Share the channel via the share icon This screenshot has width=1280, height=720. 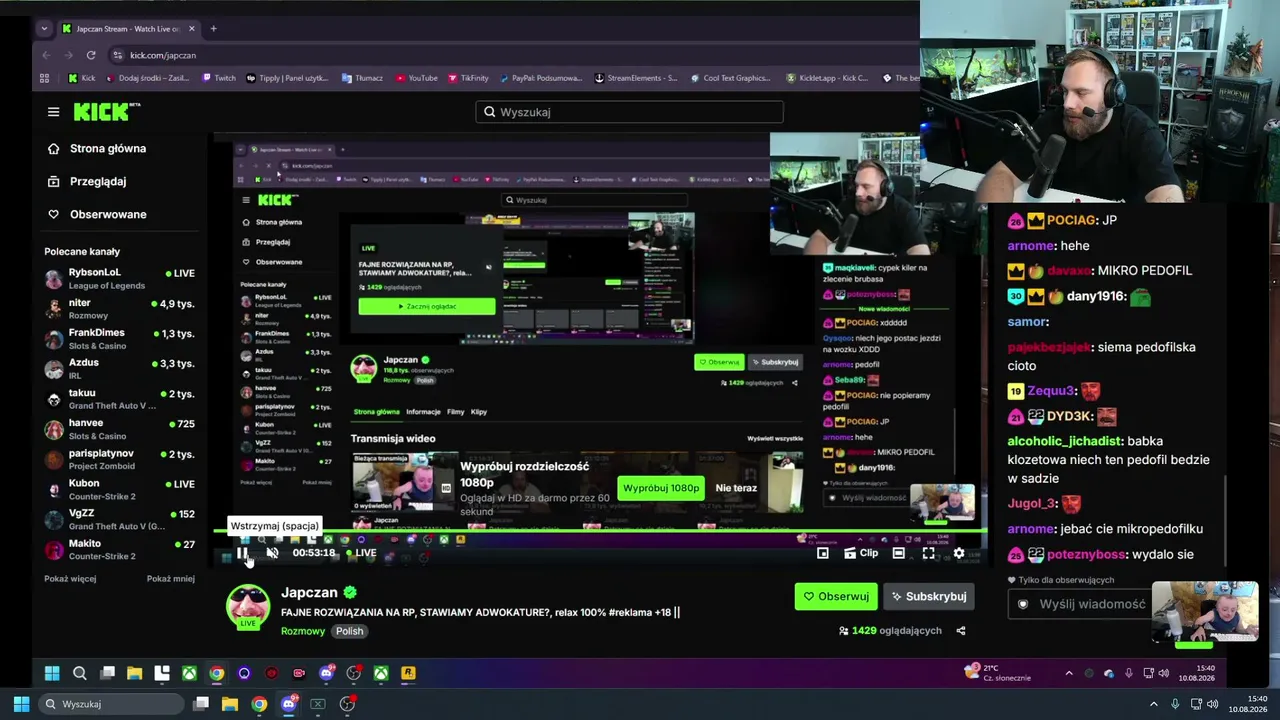pyautogui.click(x=961, y=631)
